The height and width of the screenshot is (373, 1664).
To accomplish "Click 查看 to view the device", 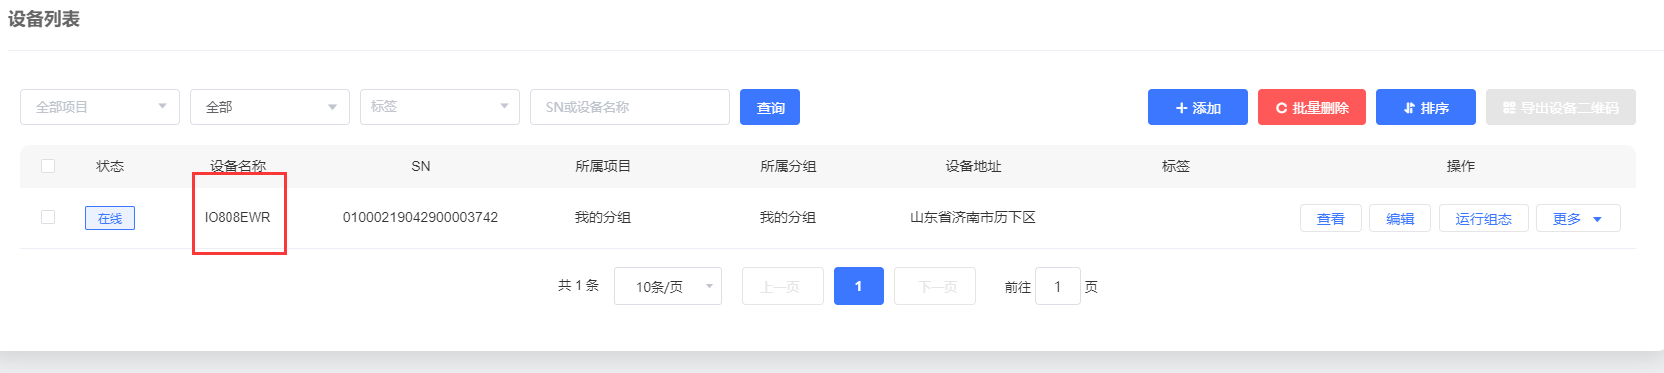I will click(x=1330, y=218).
